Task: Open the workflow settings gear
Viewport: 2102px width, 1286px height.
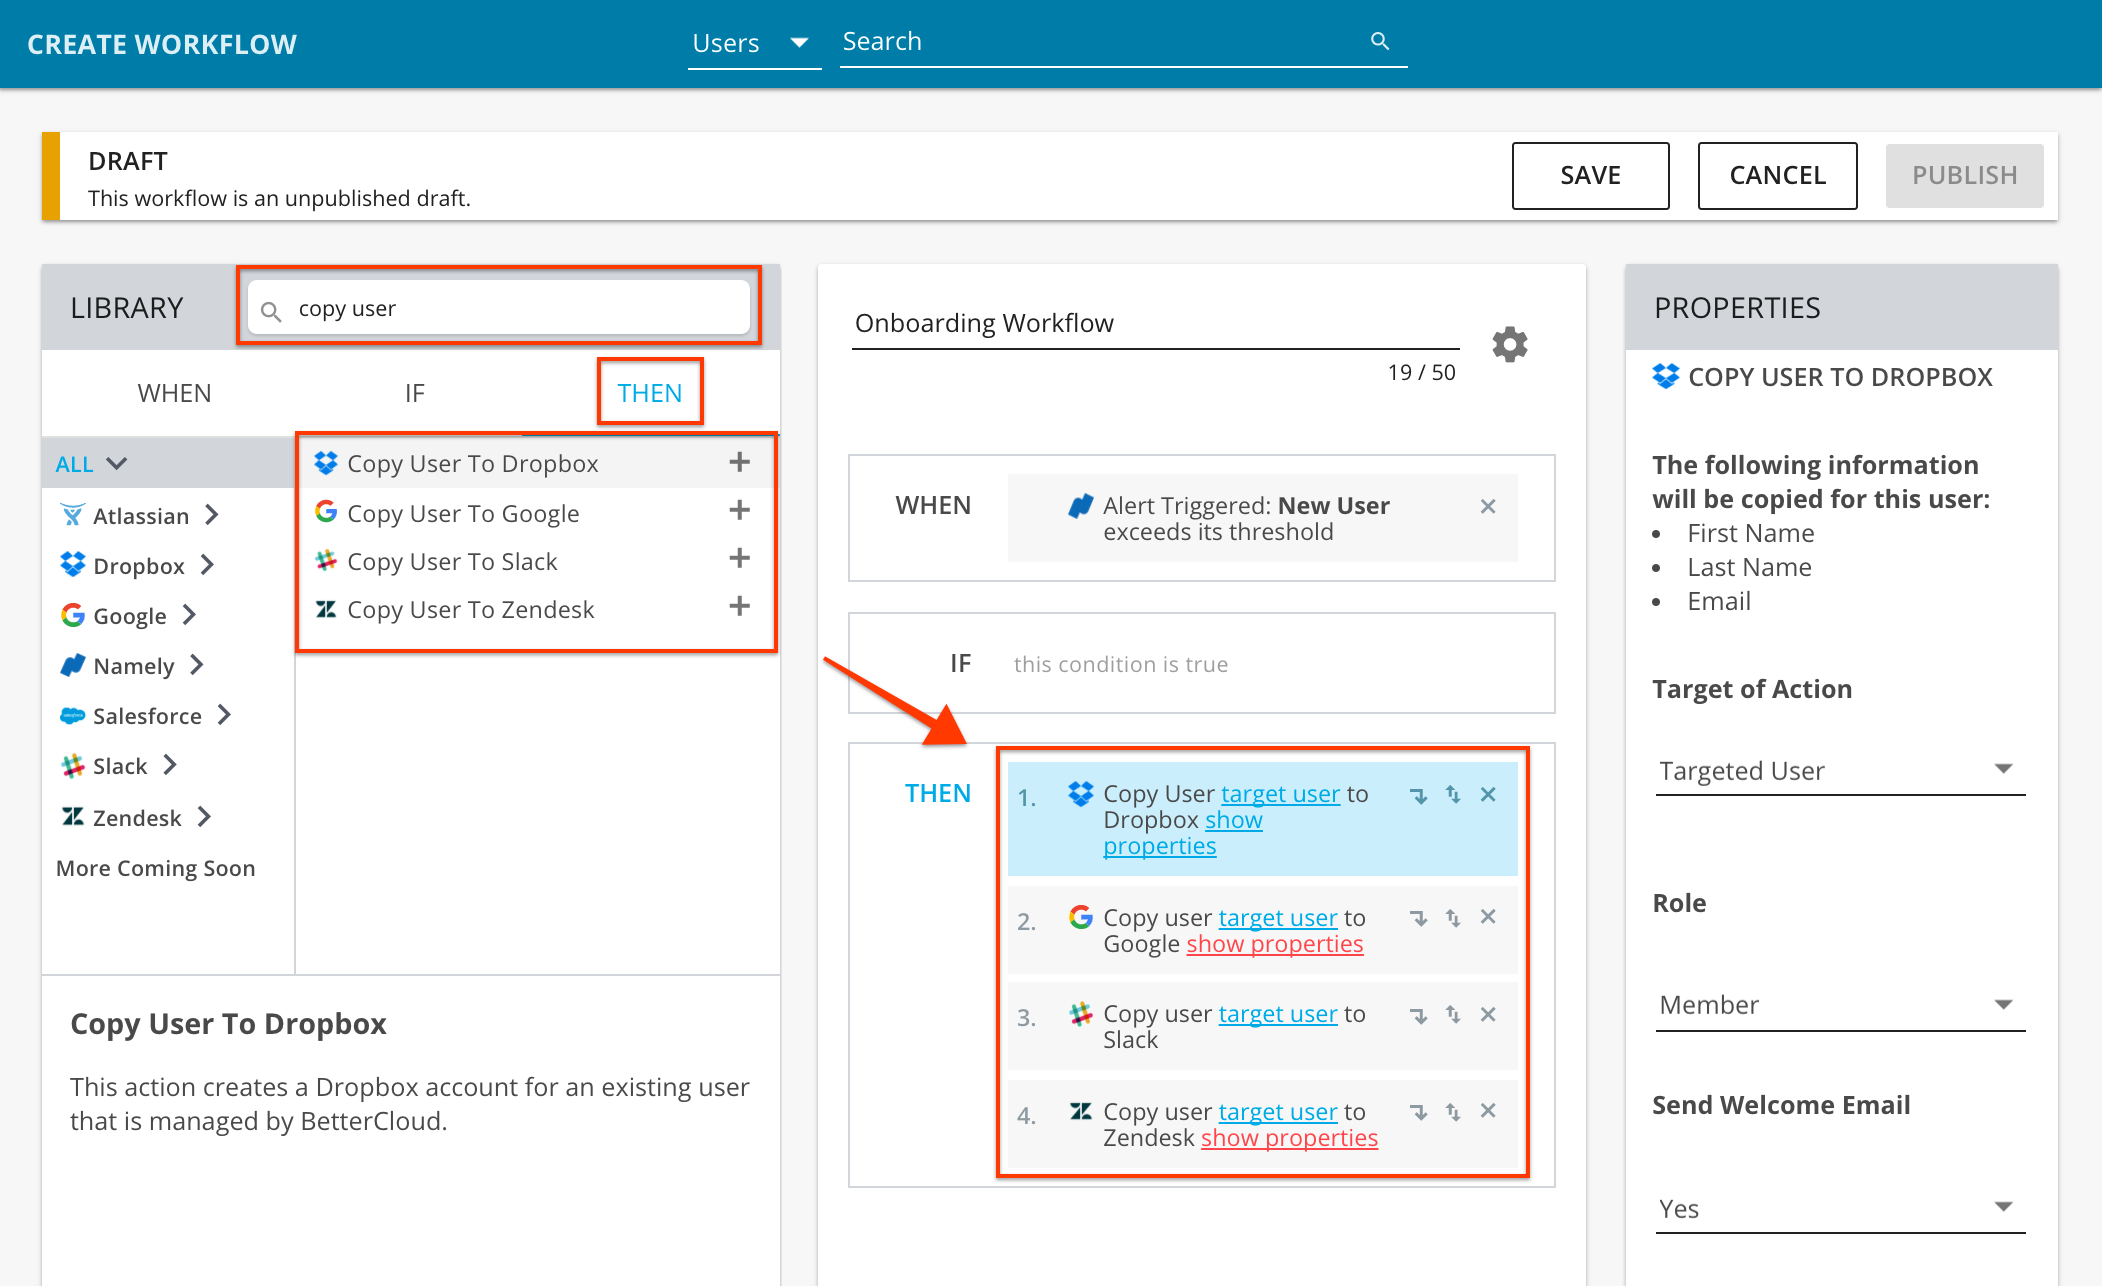Action: (x=1510, y=345)
